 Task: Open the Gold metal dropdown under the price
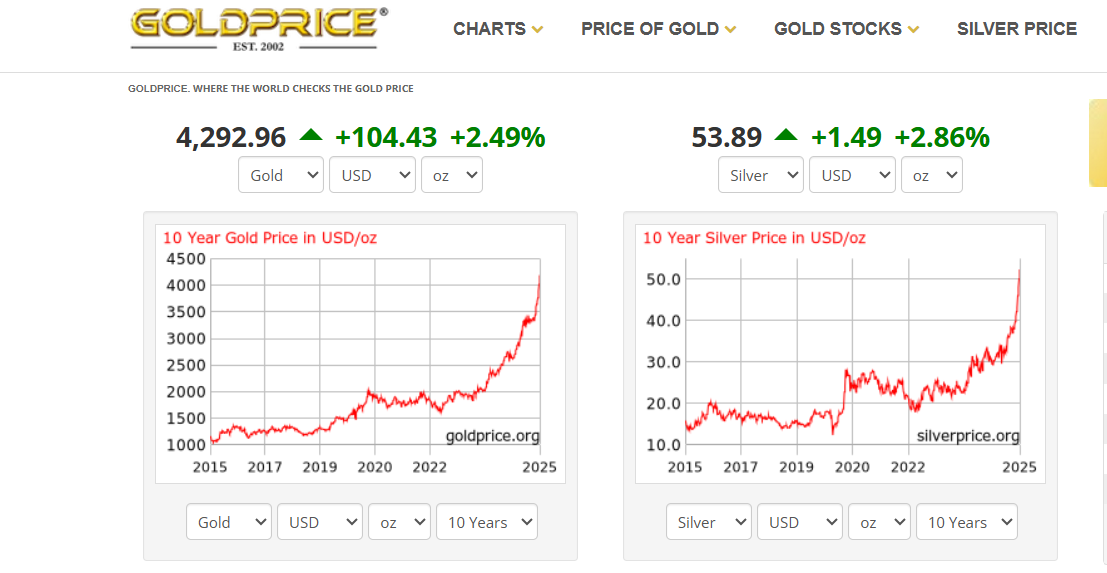281,175
